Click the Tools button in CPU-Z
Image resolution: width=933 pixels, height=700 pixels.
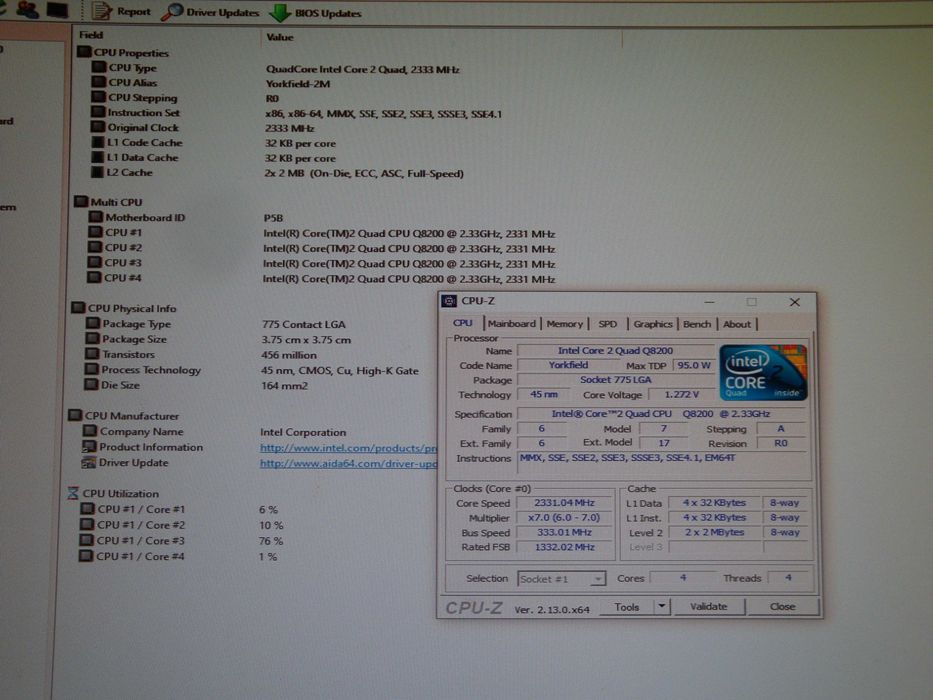tap(627, 607)
